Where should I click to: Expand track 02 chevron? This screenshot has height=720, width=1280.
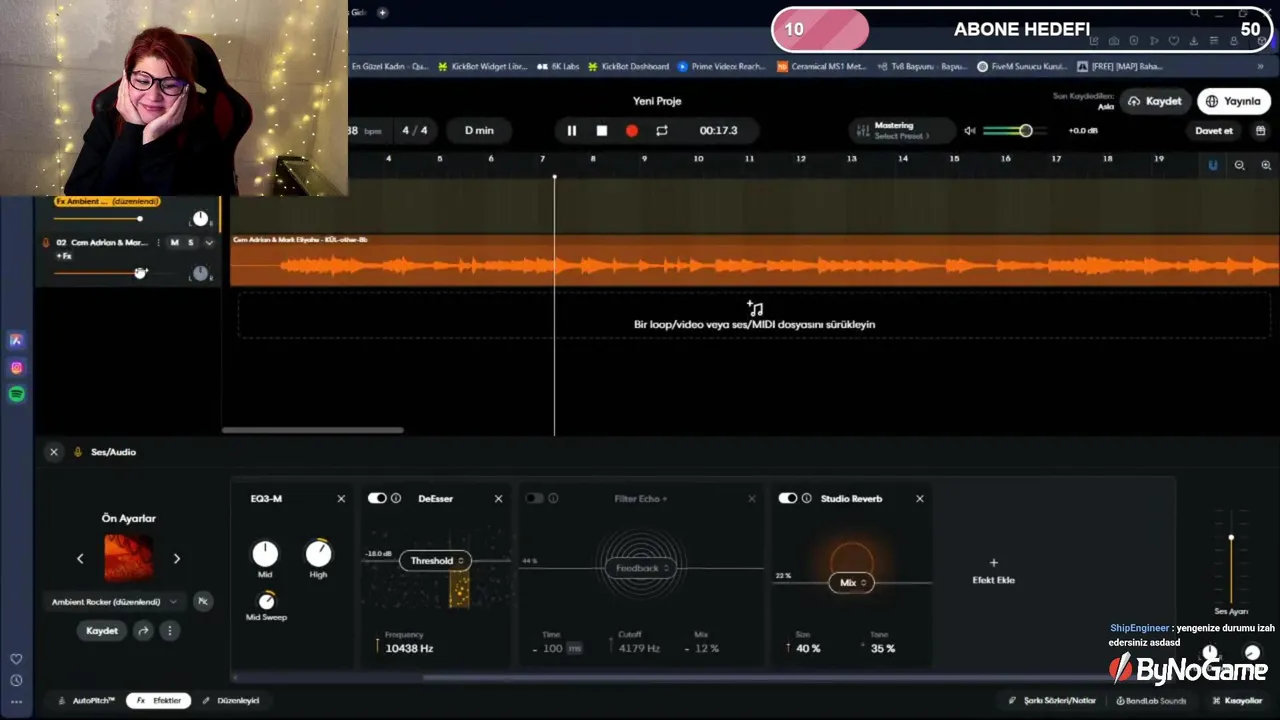click(209, 243)
